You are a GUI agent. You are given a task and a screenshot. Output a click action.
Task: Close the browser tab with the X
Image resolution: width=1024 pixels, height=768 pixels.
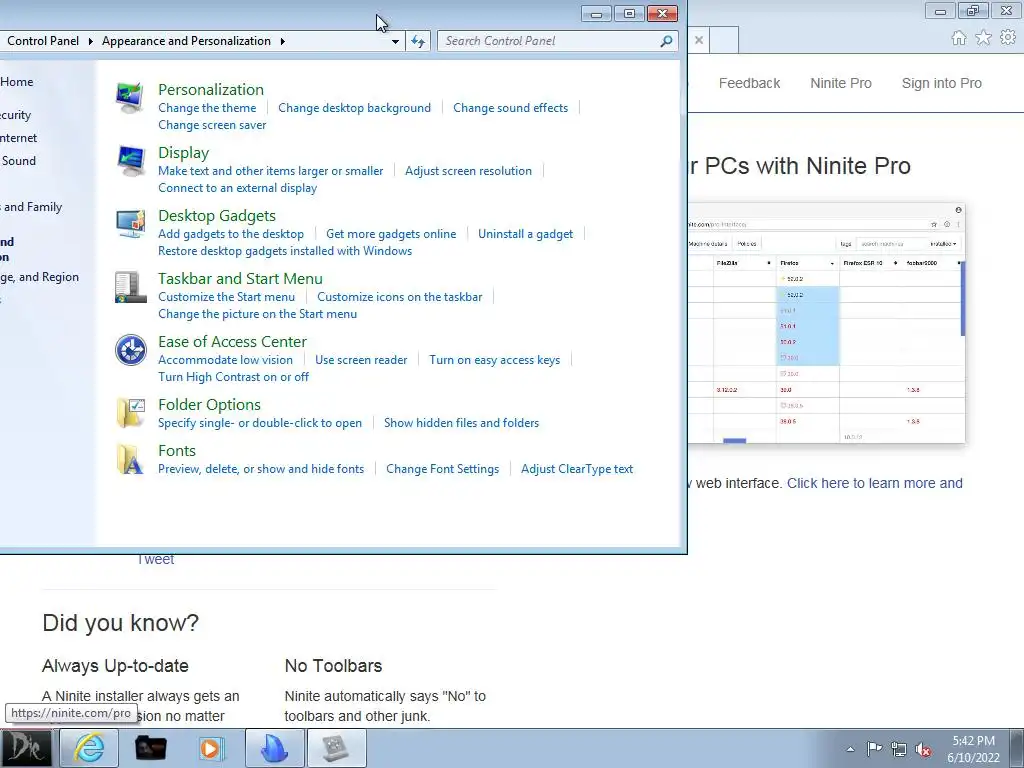(x=699, y=40)
